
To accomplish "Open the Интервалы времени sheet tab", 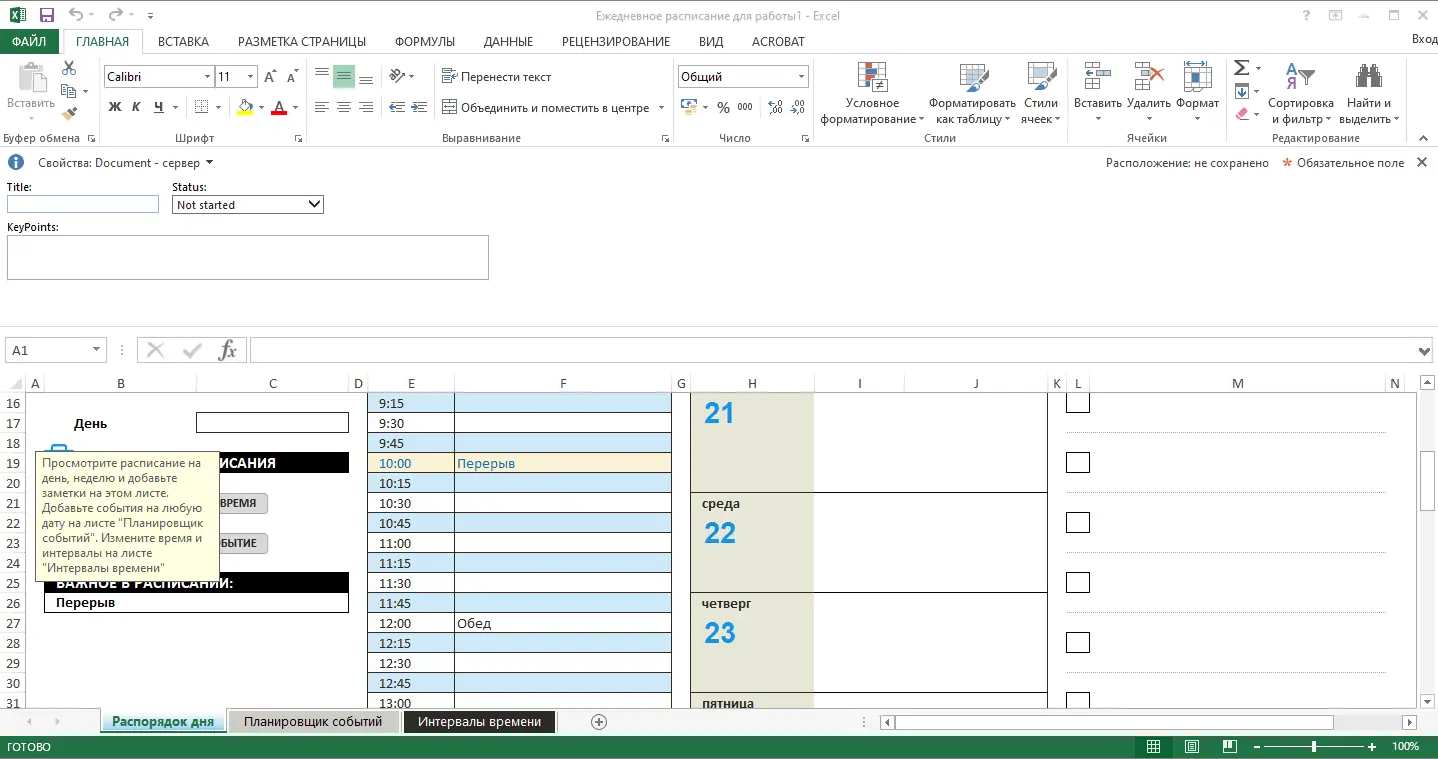I will [x=479, y=722].
